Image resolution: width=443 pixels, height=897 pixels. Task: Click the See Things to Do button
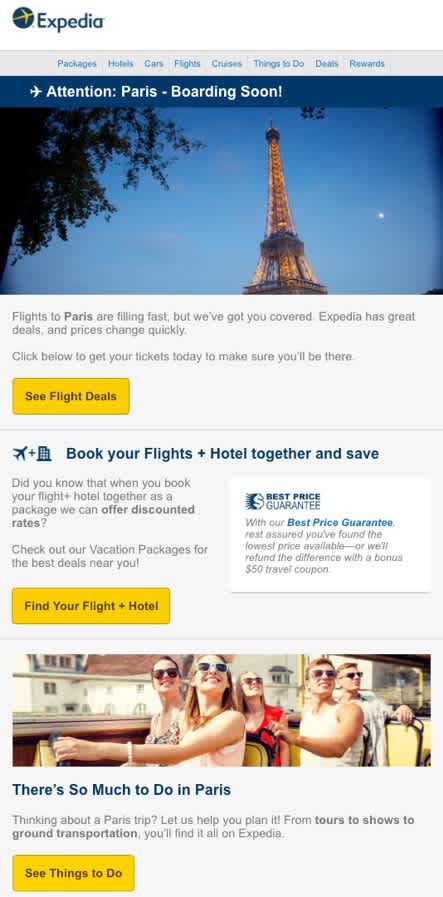(x=73, y=873)
